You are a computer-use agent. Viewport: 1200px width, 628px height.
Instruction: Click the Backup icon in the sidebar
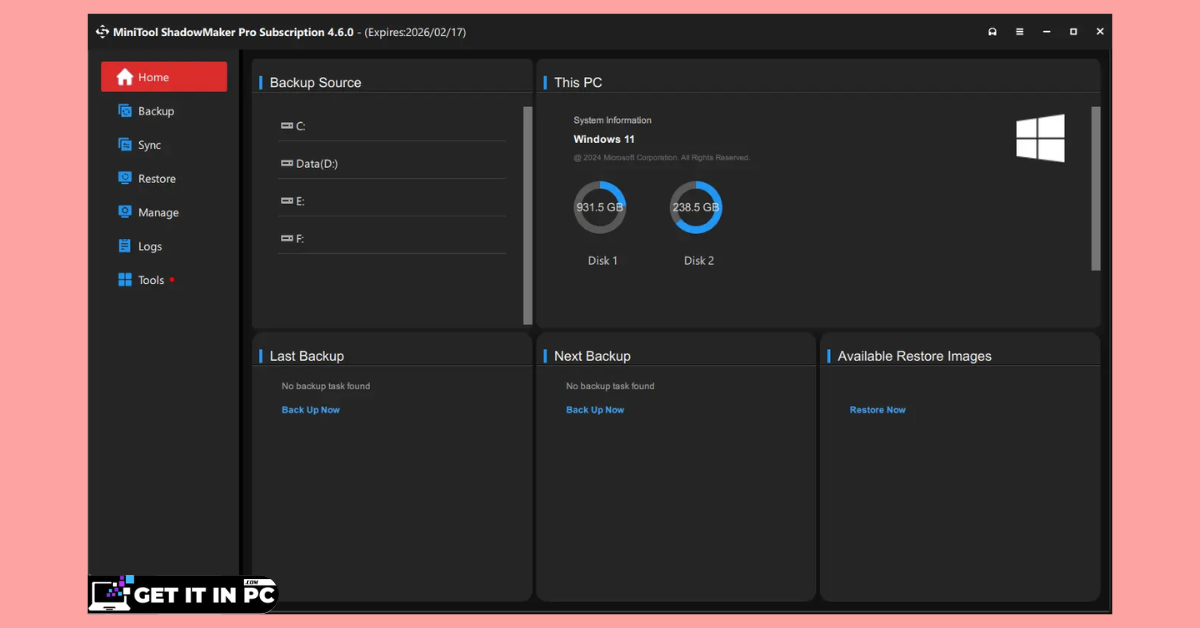125,111
